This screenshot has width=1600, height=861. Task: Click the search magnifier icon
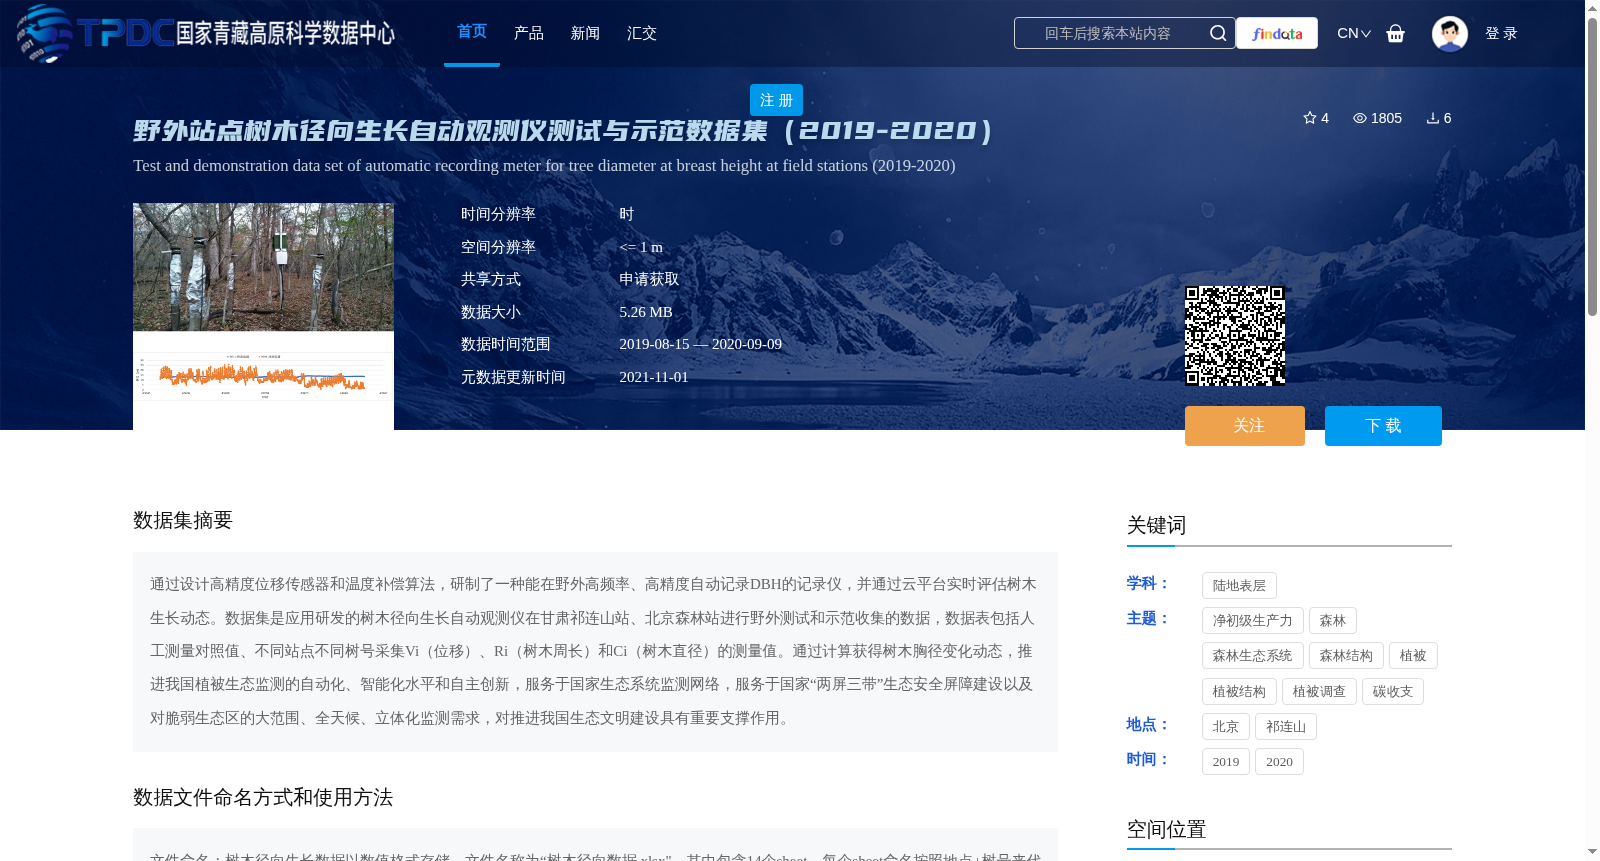coord(1217,33)
